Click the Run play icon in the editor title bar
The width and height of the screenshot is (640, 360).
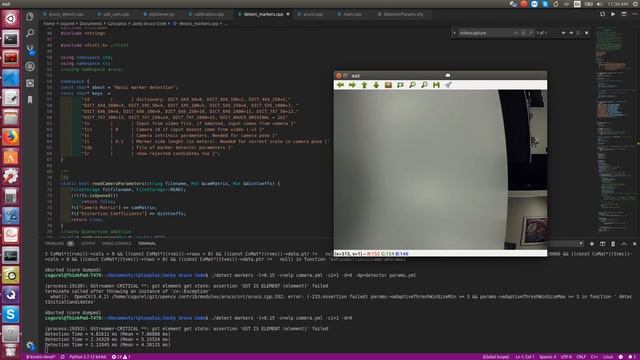(x=613, y=14)
